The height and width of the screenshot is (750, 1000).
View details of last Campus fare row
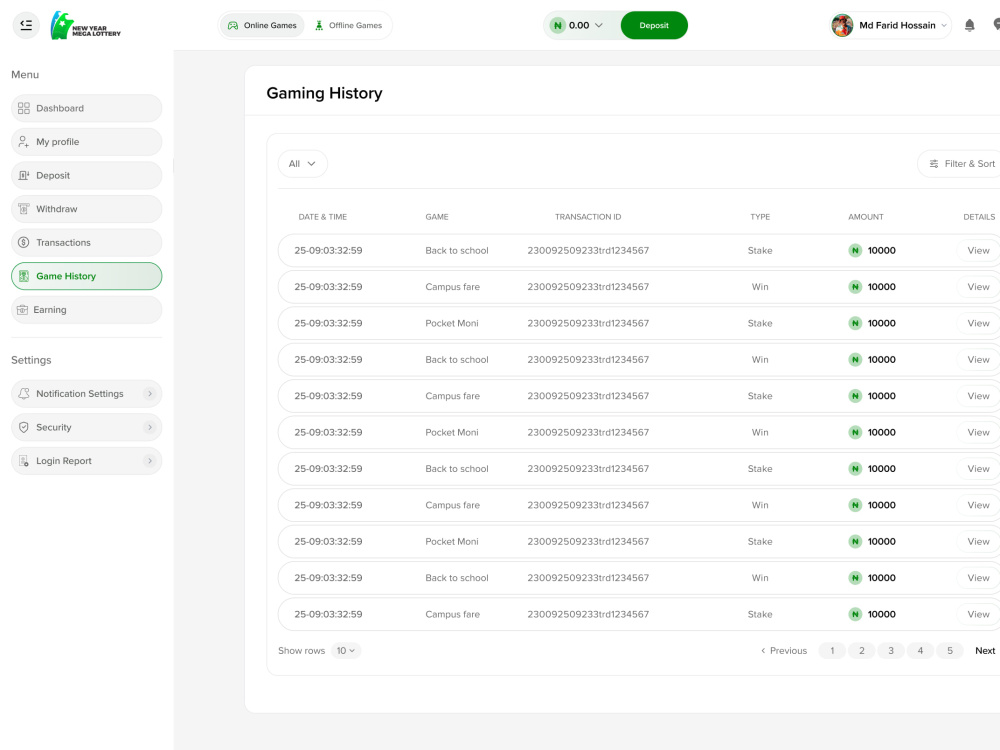[x=978, y=614]
